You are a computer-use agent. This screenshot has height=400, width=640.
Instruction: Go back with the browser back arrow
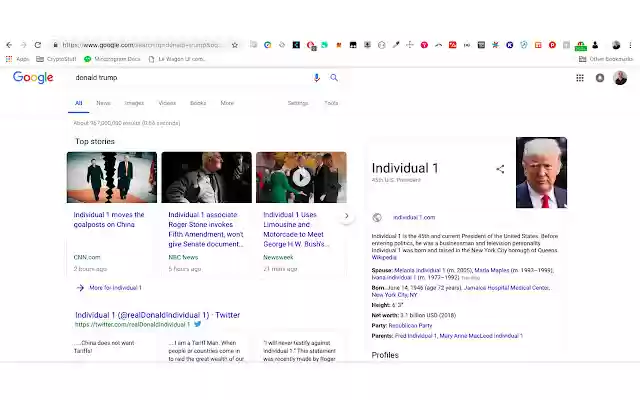9,45
